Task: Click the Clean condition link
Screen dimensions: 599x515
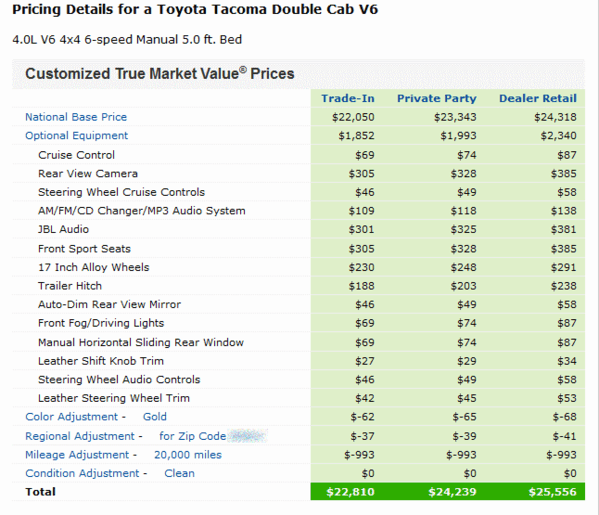Action: coord(180,473)
